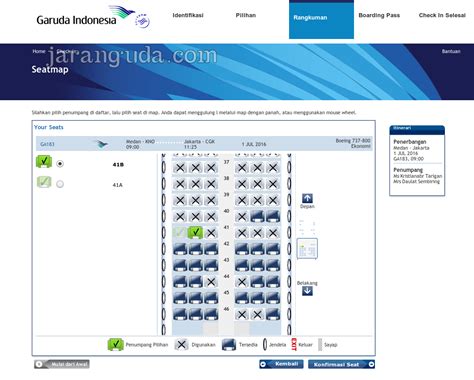
Task: Move the seat map forward with Depan arrow
Action: (x=307, y=198)
